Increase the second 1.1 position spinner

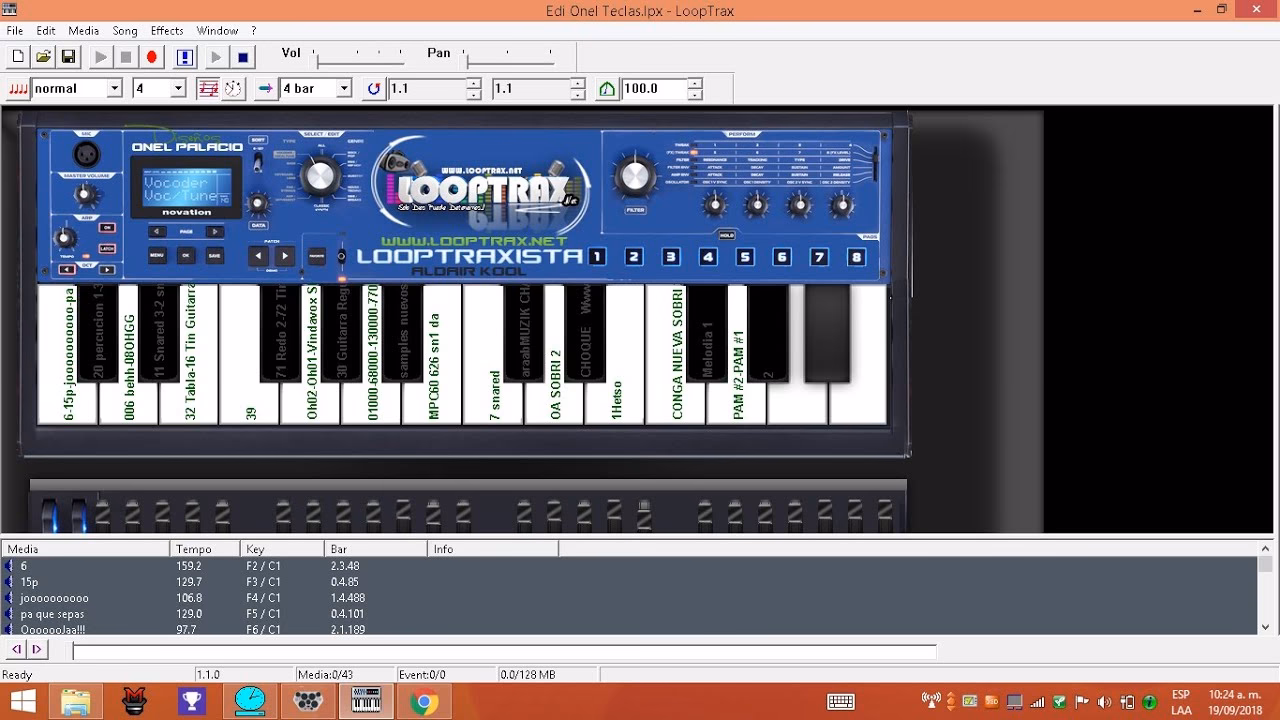(577, 84)
